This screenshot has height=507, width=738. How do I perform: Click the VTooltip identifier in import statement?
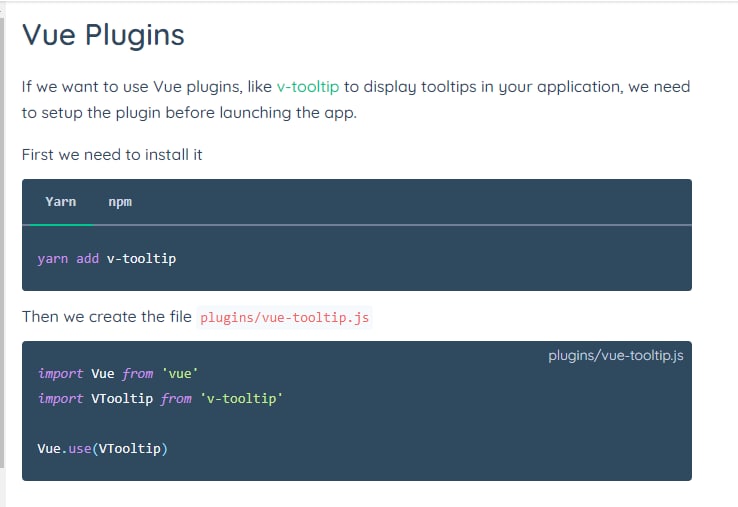(x=122, y=399)
